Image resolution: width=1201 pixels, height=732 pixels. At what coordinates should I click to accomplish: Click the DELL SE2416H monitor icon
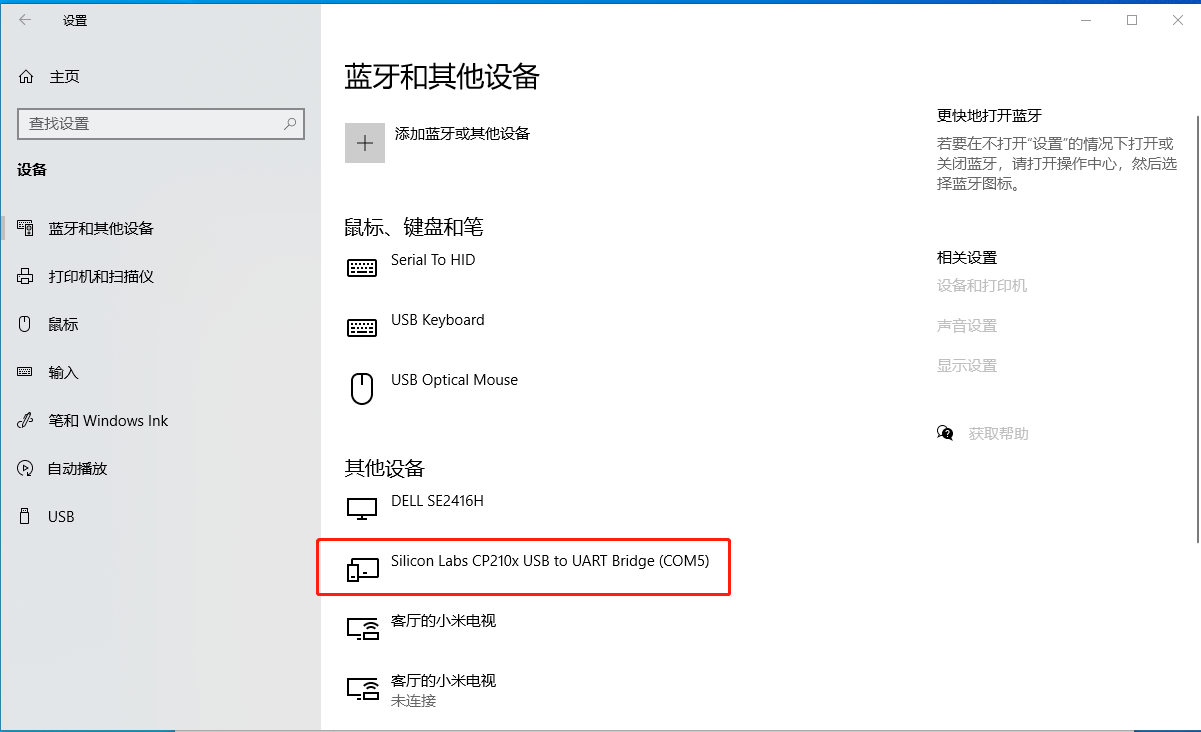pos(362,508)
